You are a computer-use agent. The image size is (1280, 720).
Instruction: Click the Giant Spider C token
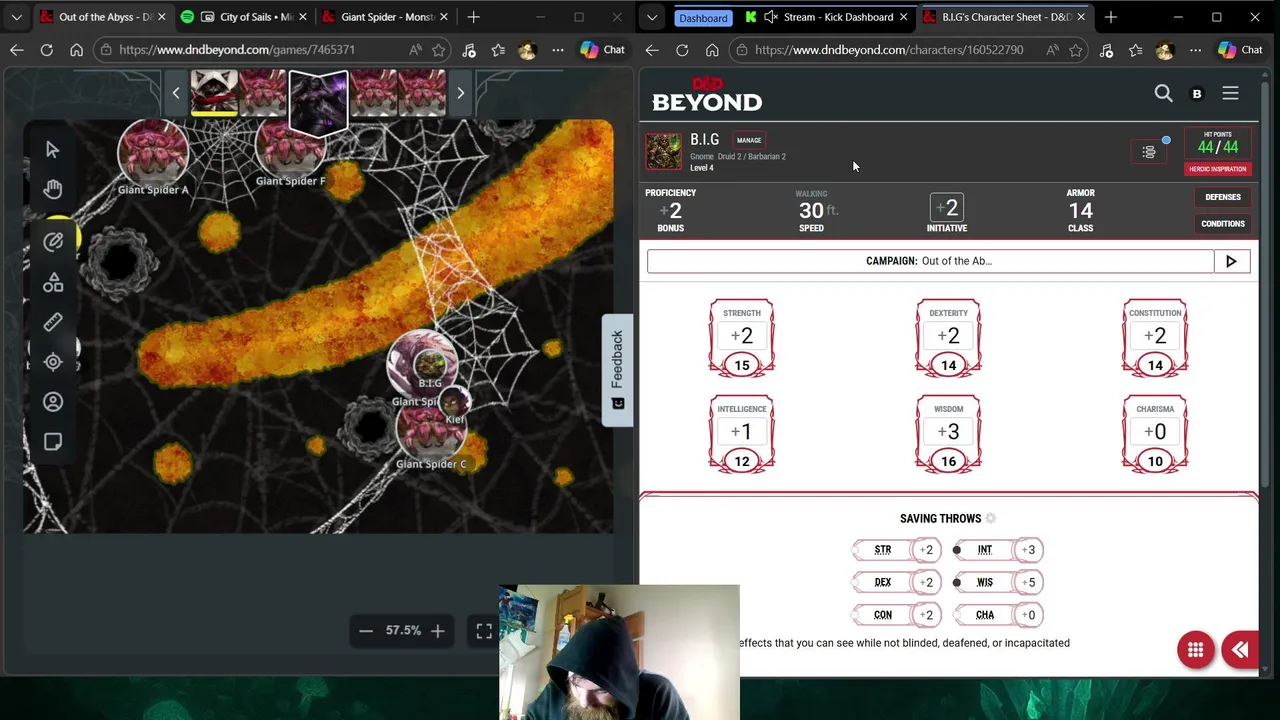(431, 432)
